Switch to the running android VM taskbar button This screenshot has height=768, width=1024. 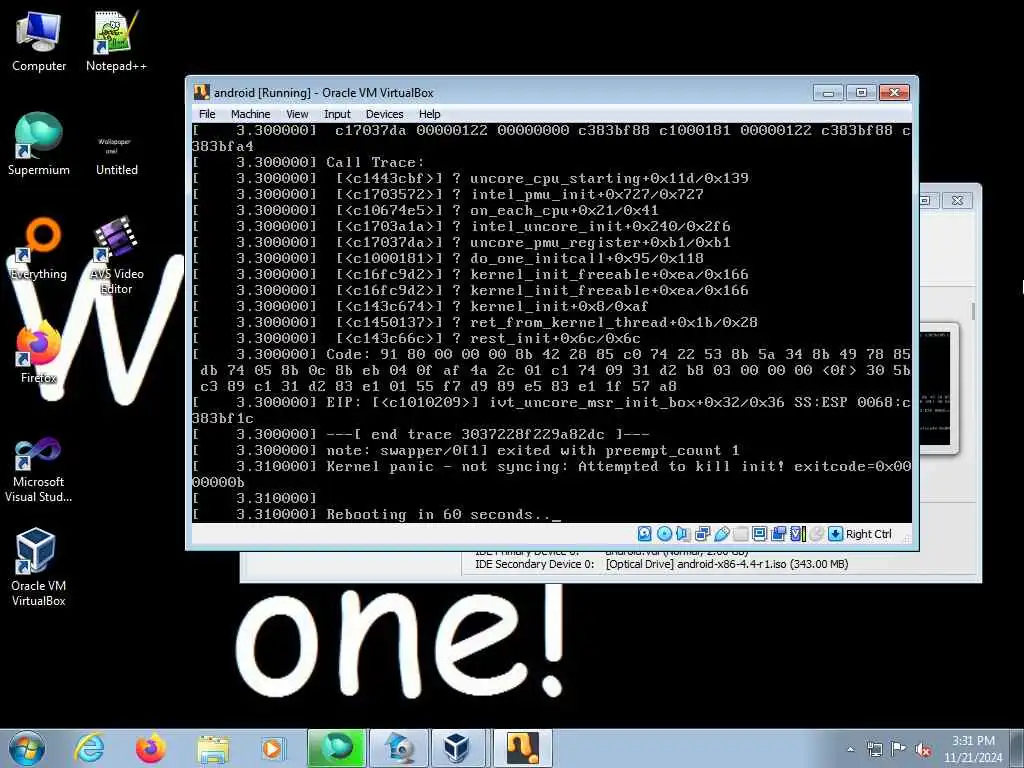pos(523,748)
